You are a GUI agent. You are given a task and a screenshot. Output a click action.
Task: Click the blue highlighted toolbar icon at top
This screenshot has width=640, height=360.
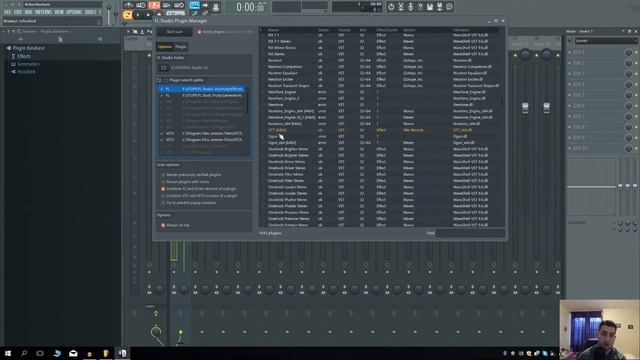click(194, 5)
